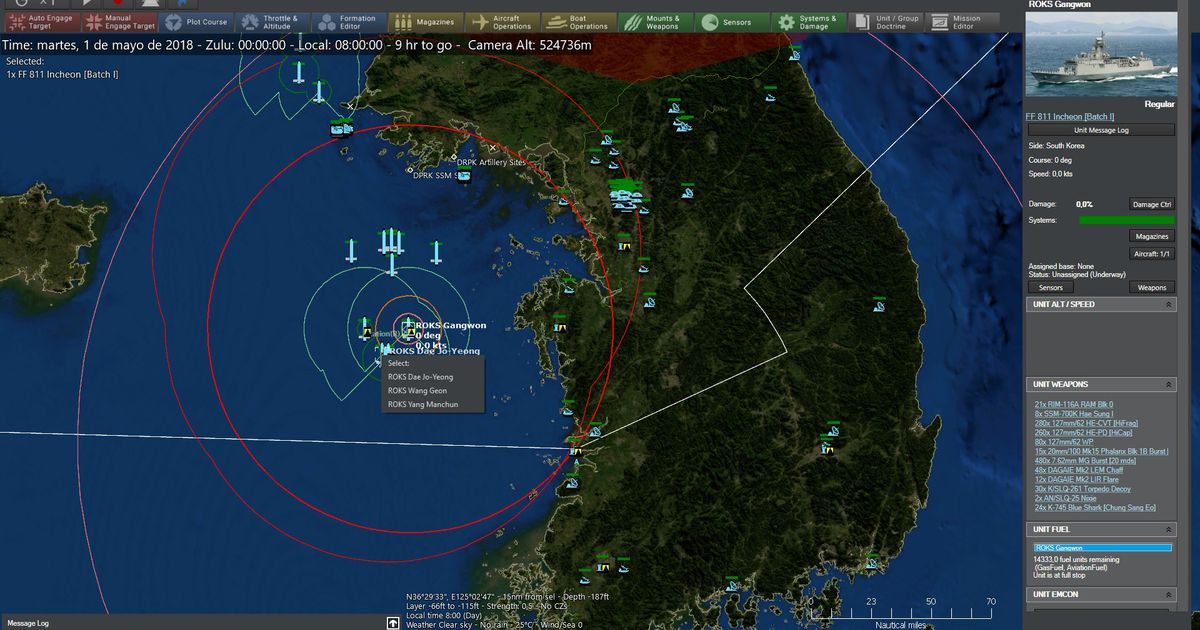Open the 280x 127mm/62 HE-CVT [HiFrag] link
1200x630 pixels.
click(1086, 423)
